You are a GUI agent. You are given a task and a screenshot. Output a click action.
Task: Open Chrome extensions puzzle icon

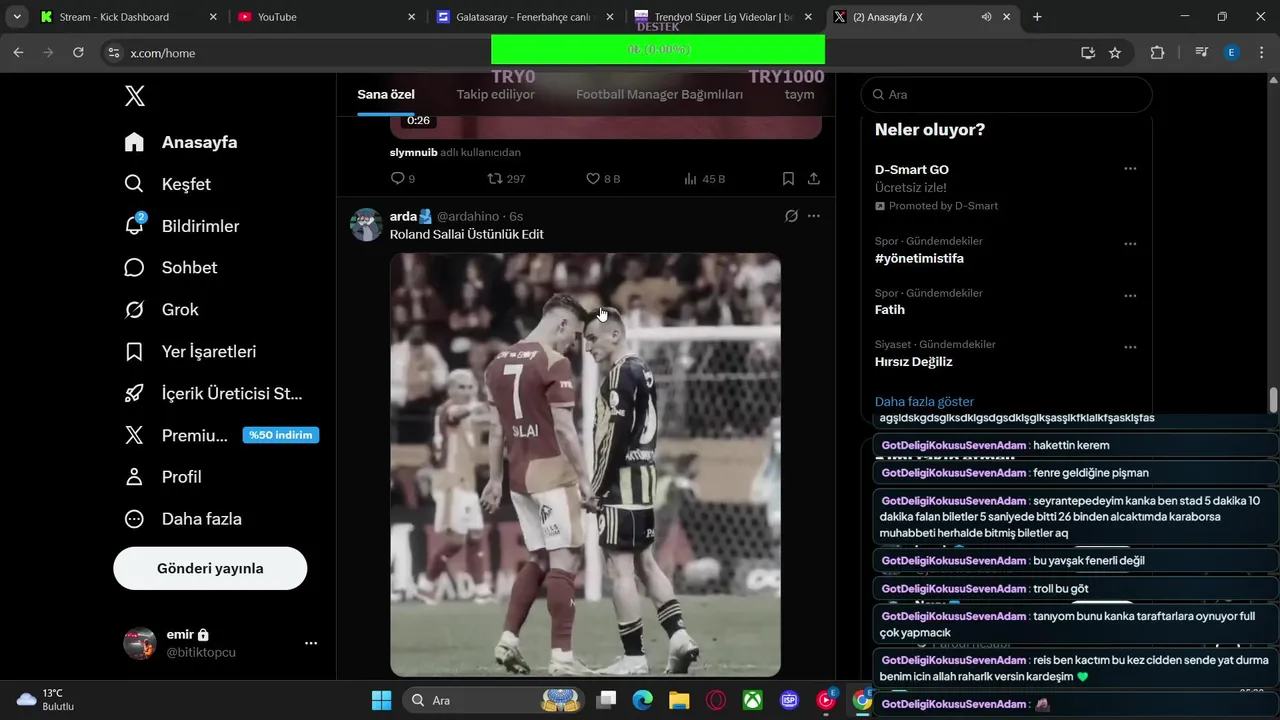pos(1158,53)
